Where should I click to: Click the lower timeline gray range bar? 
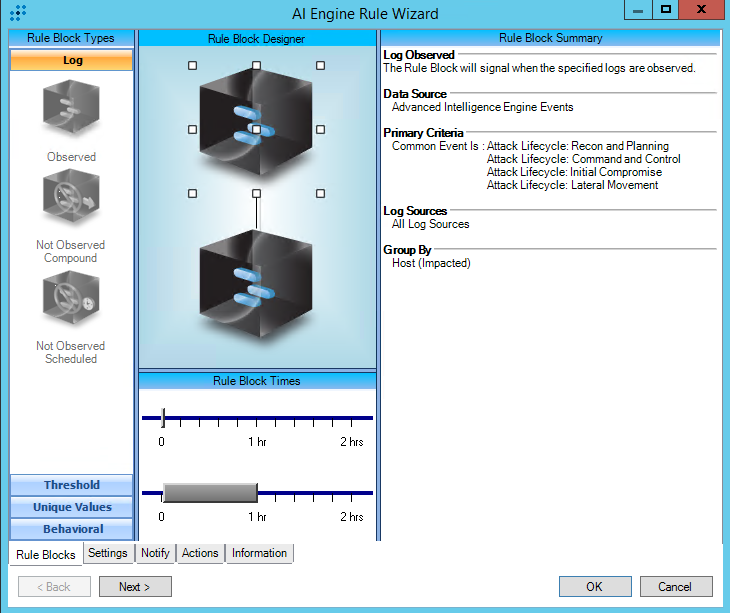[x=210, y=493]
